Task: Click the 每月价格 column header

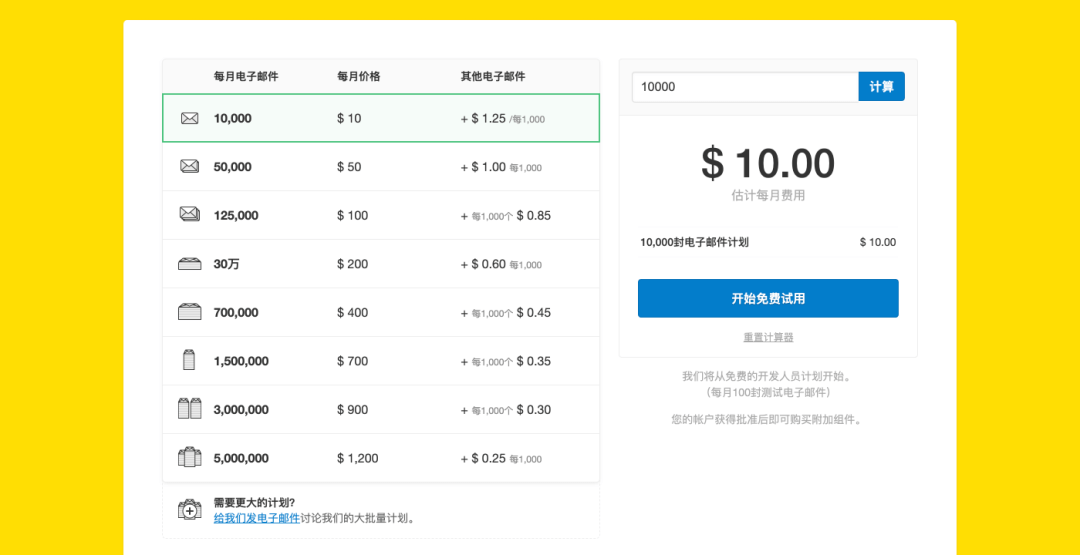Action: coord(358,76)
